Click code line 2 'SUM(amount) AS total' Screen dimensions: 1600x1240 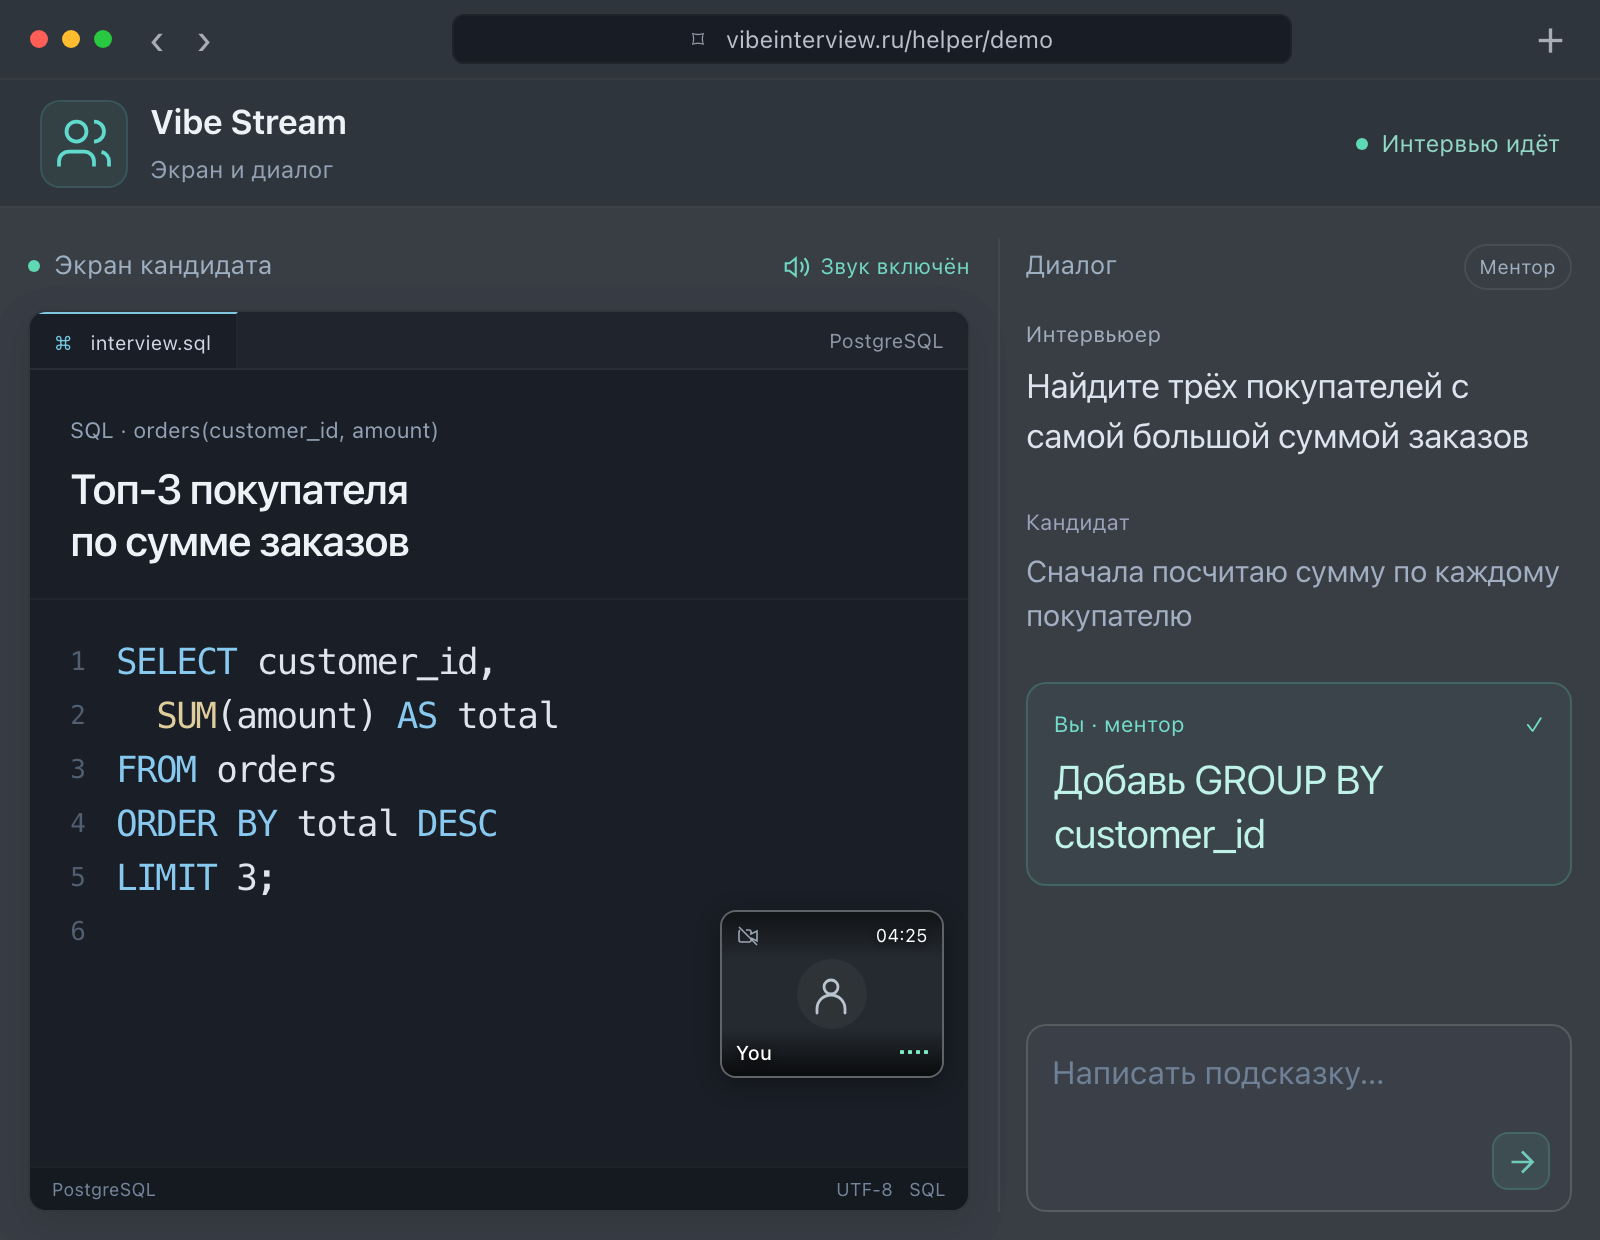(x=357, y=715)
